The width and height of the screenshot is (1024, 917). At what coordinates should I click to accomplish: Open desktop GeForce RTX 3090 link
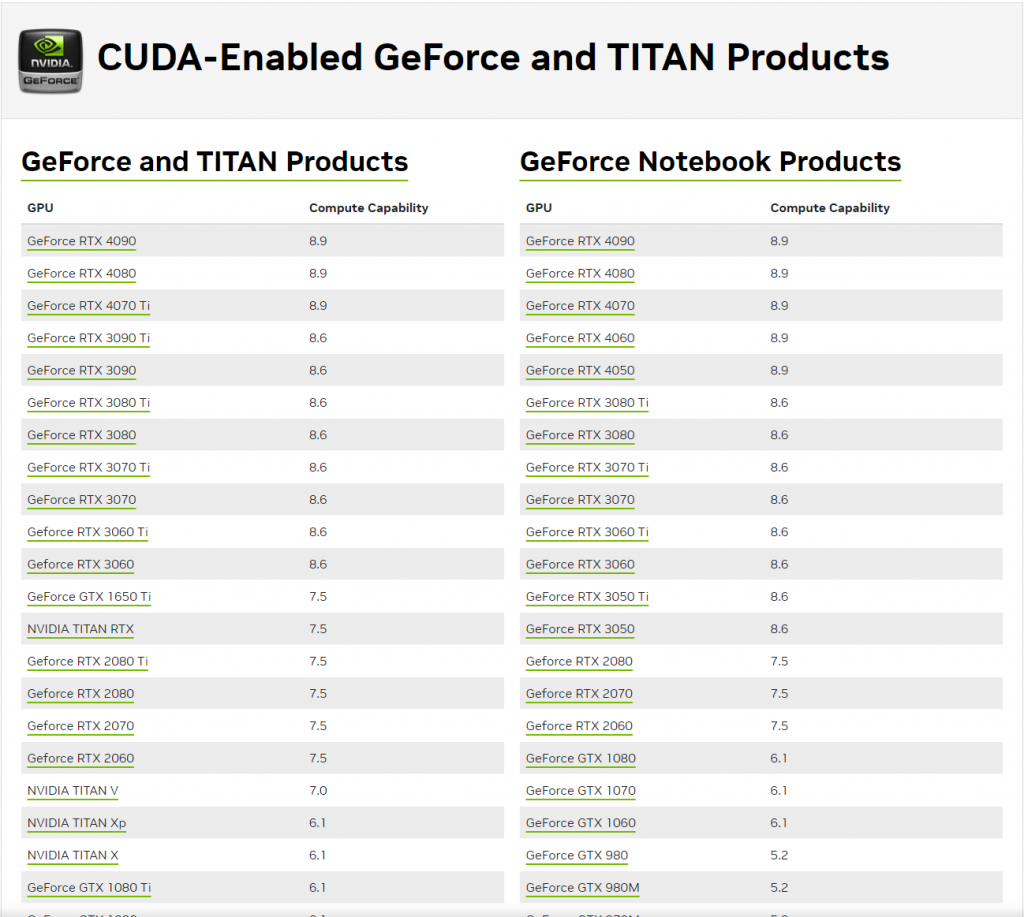(x=82, y=370)
